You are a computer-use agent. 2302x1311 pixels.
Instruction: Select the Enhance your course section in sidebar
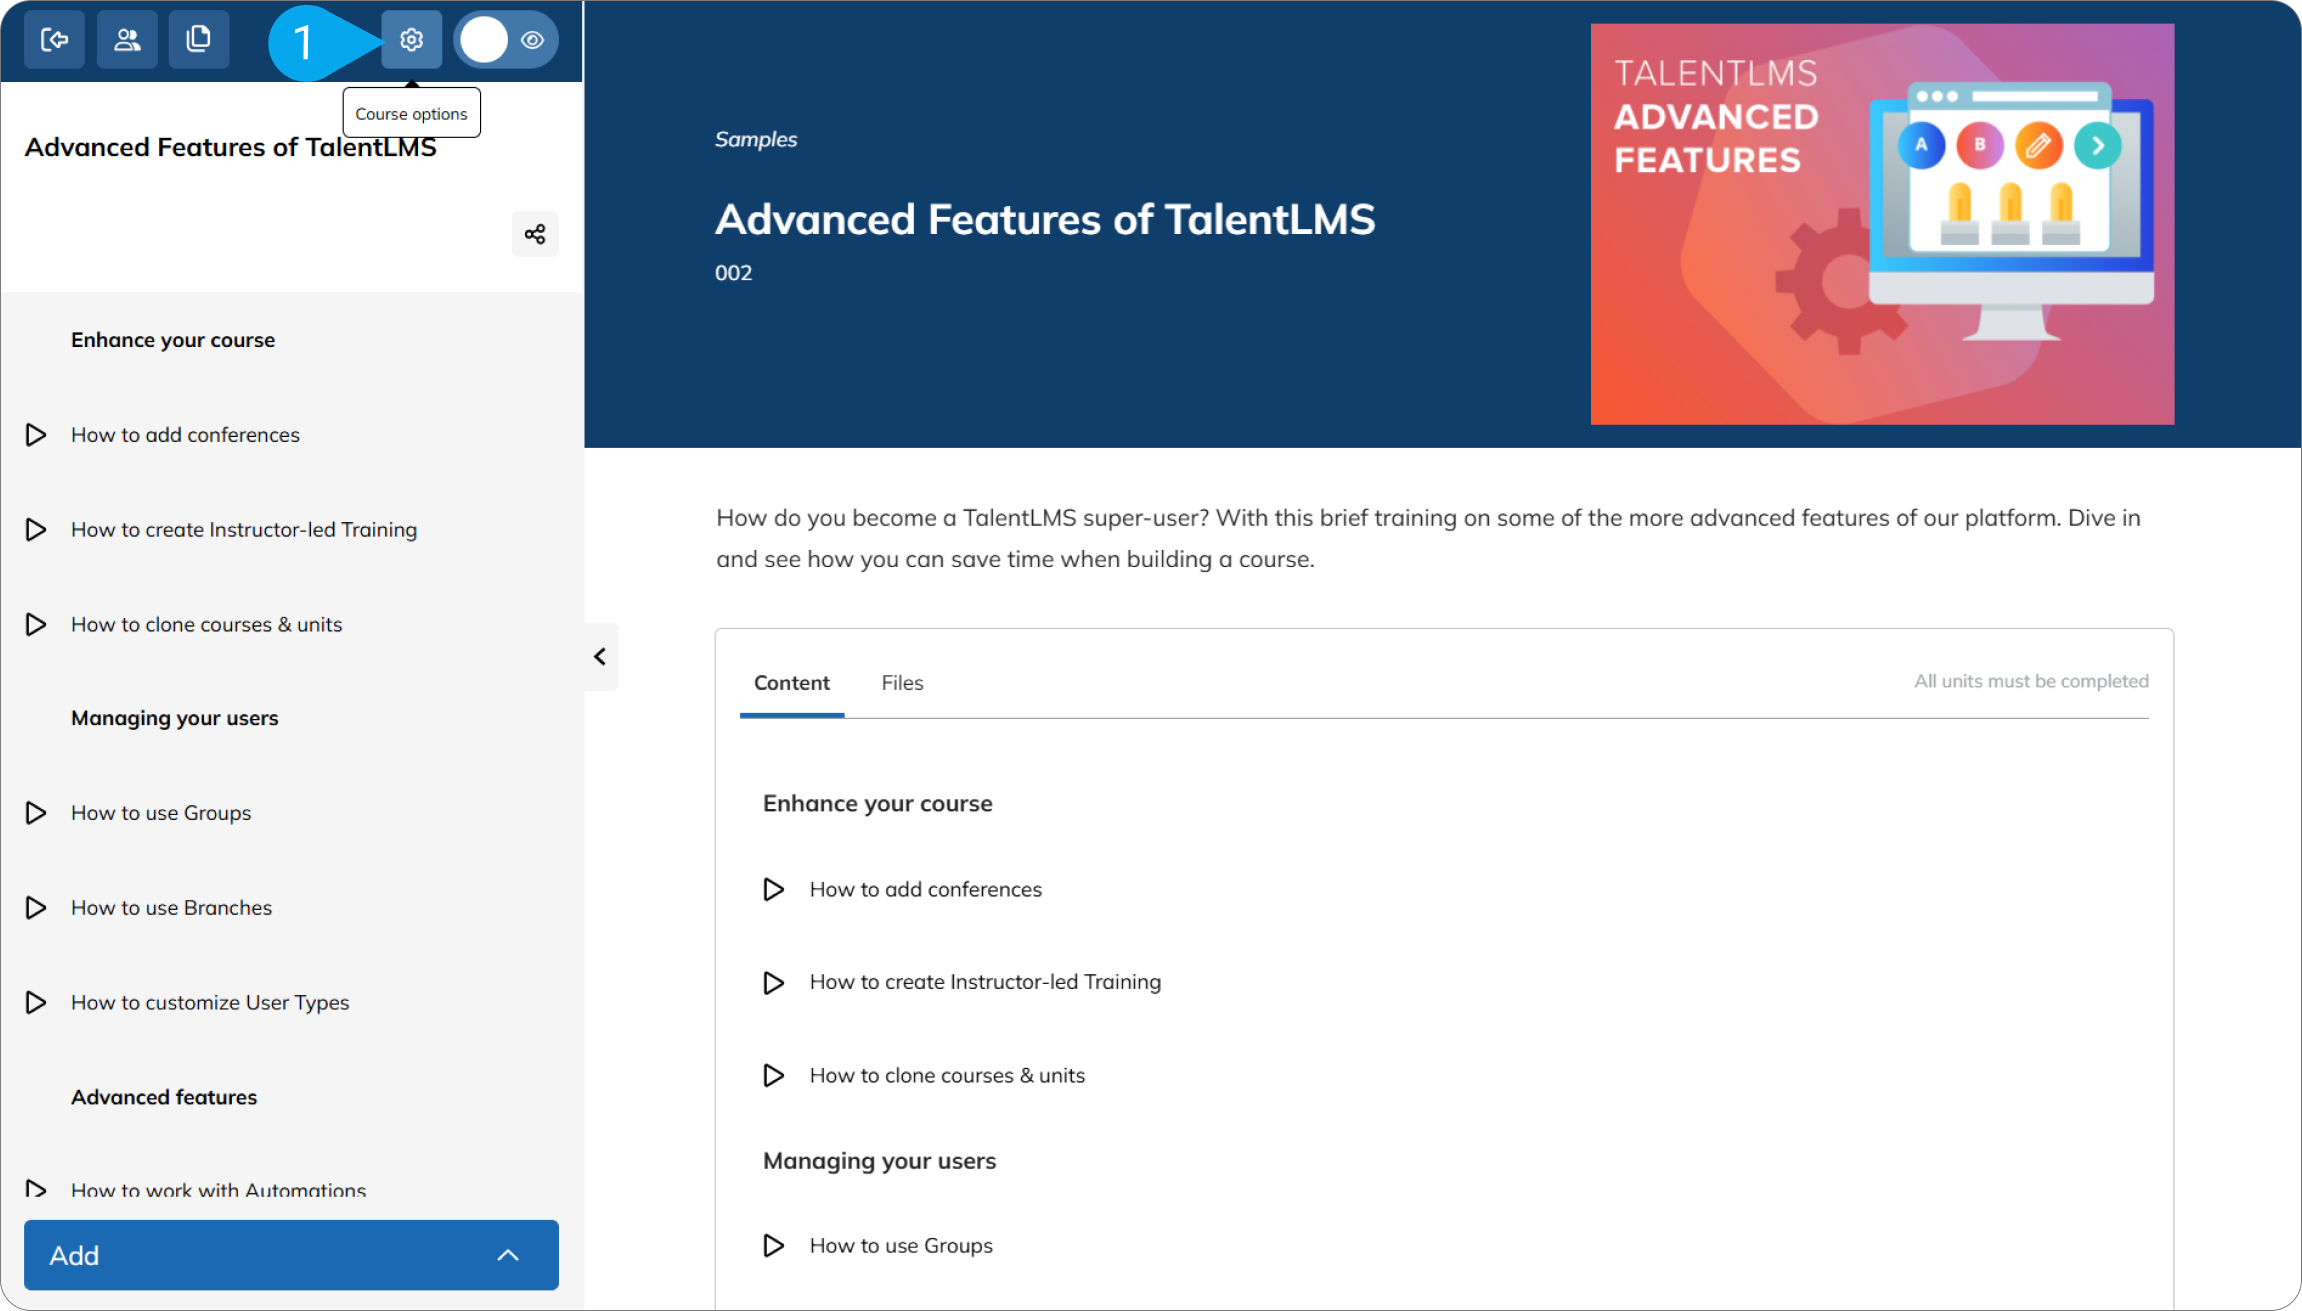(x=173, y=340)
